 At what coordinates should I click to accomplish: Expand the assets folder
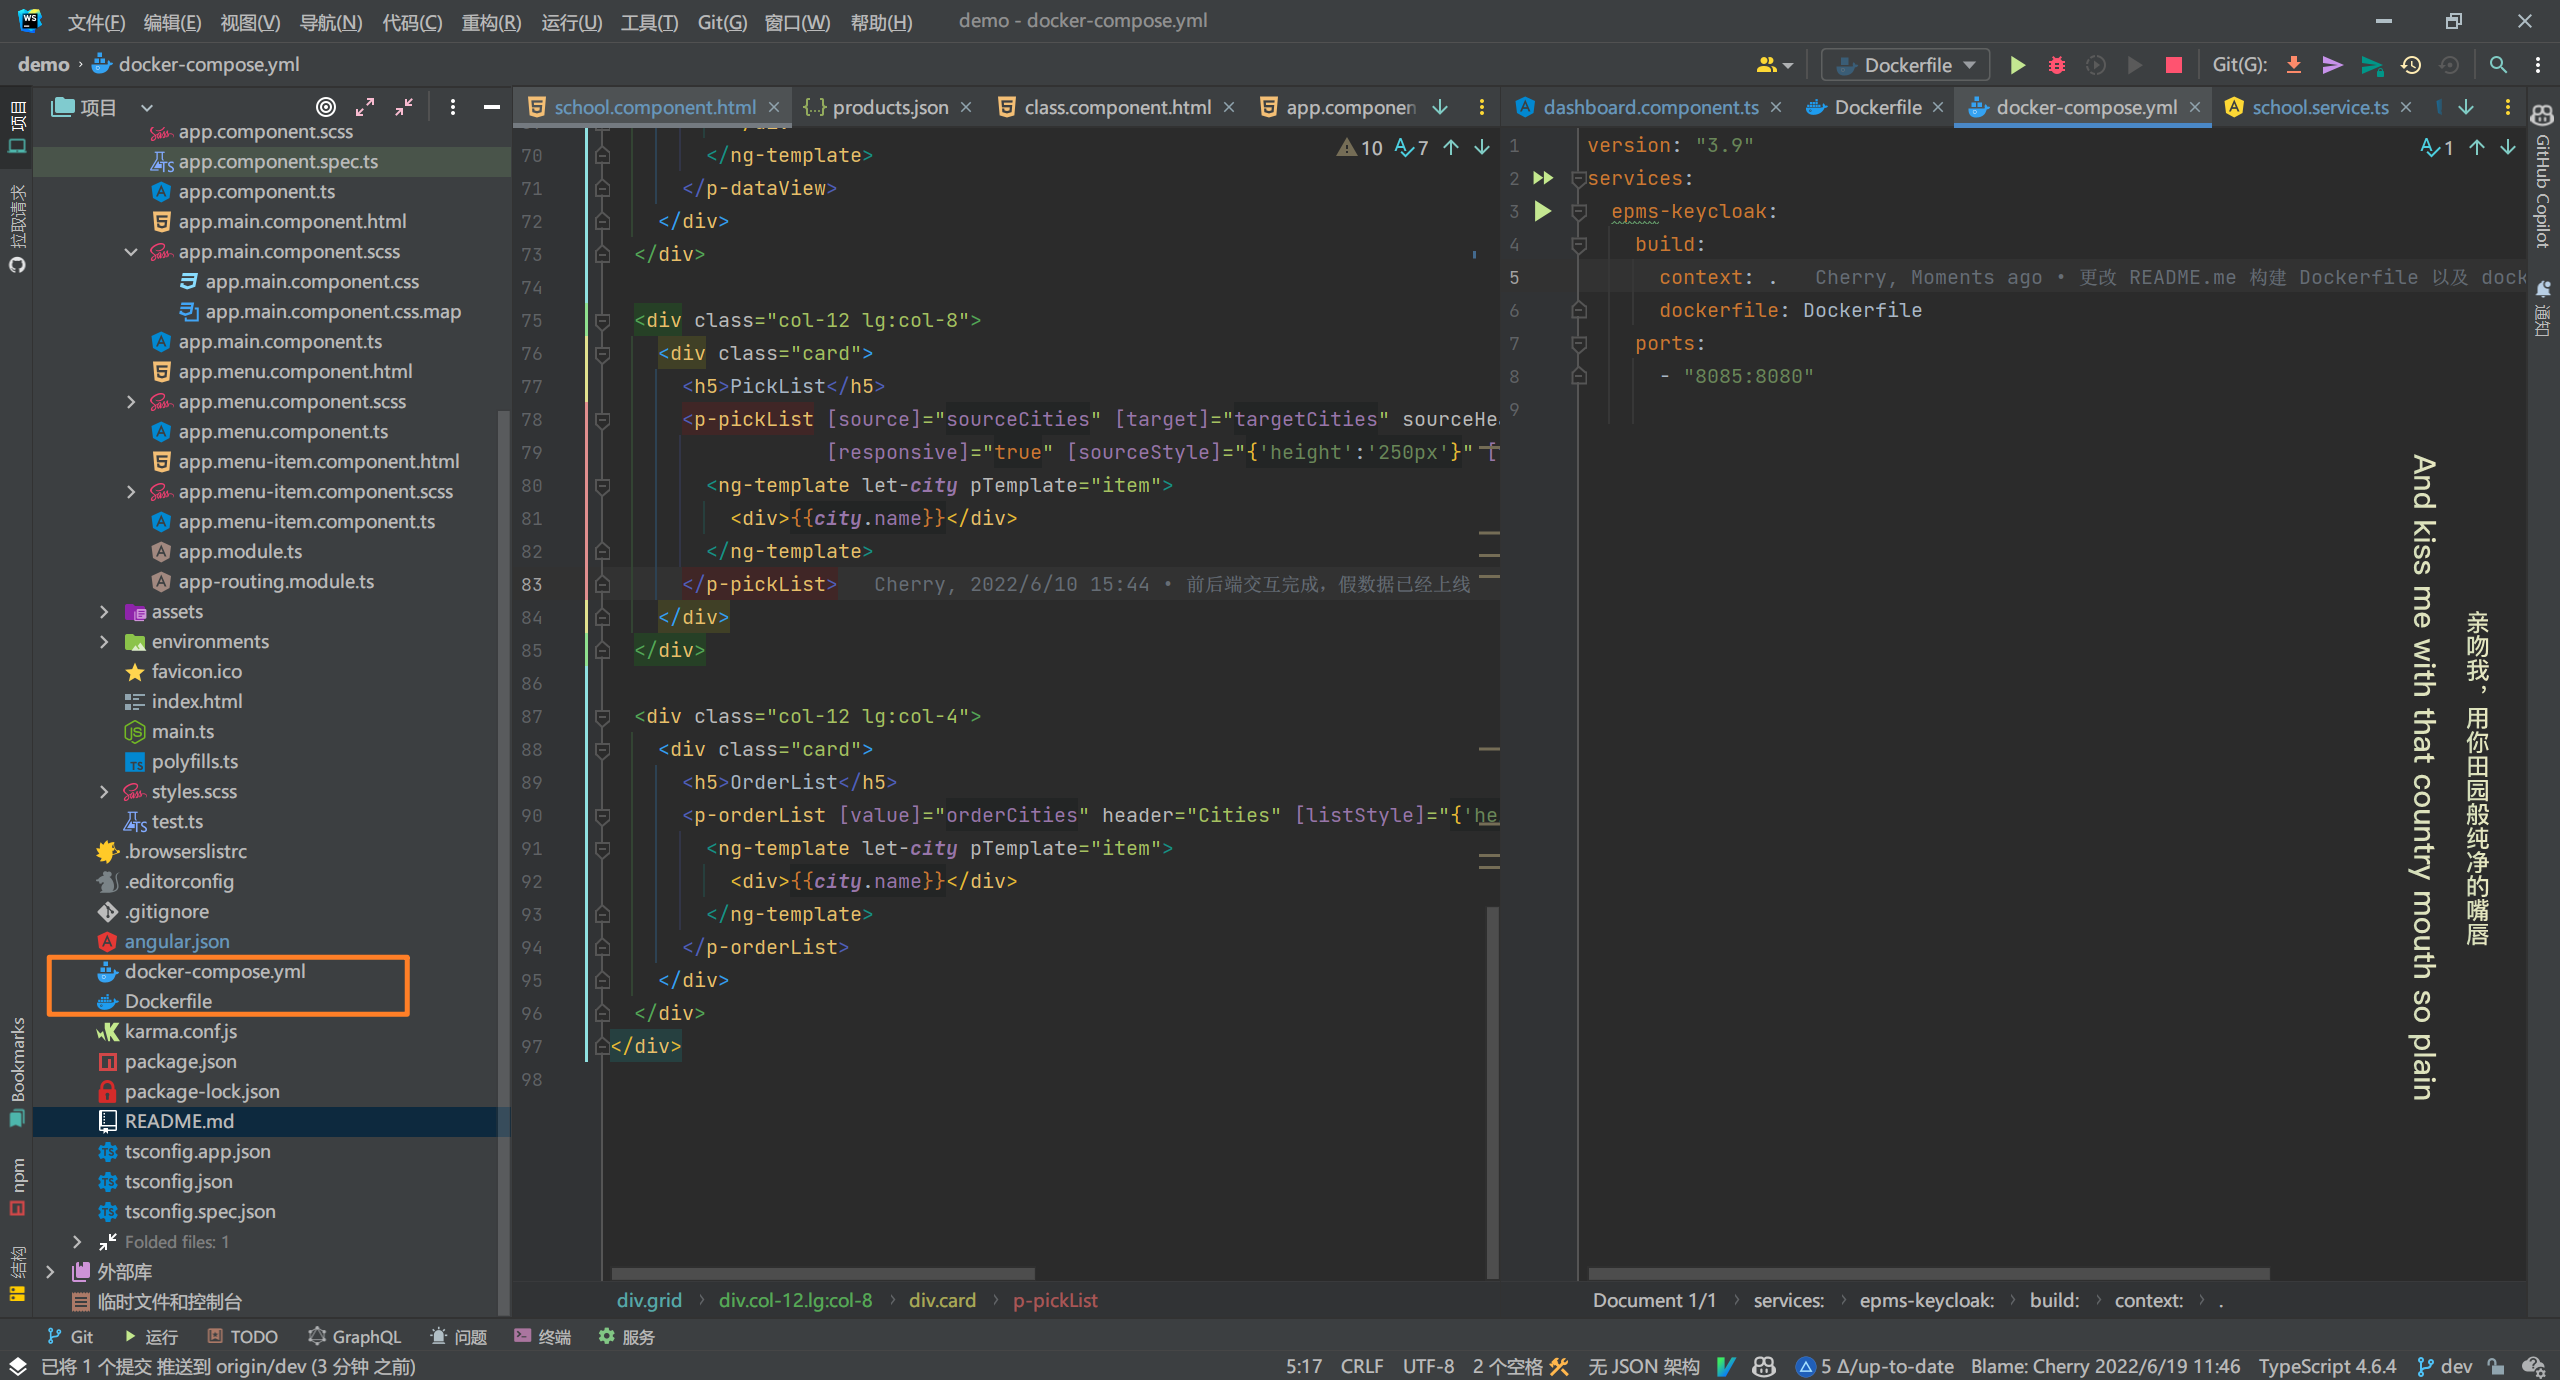104,612
